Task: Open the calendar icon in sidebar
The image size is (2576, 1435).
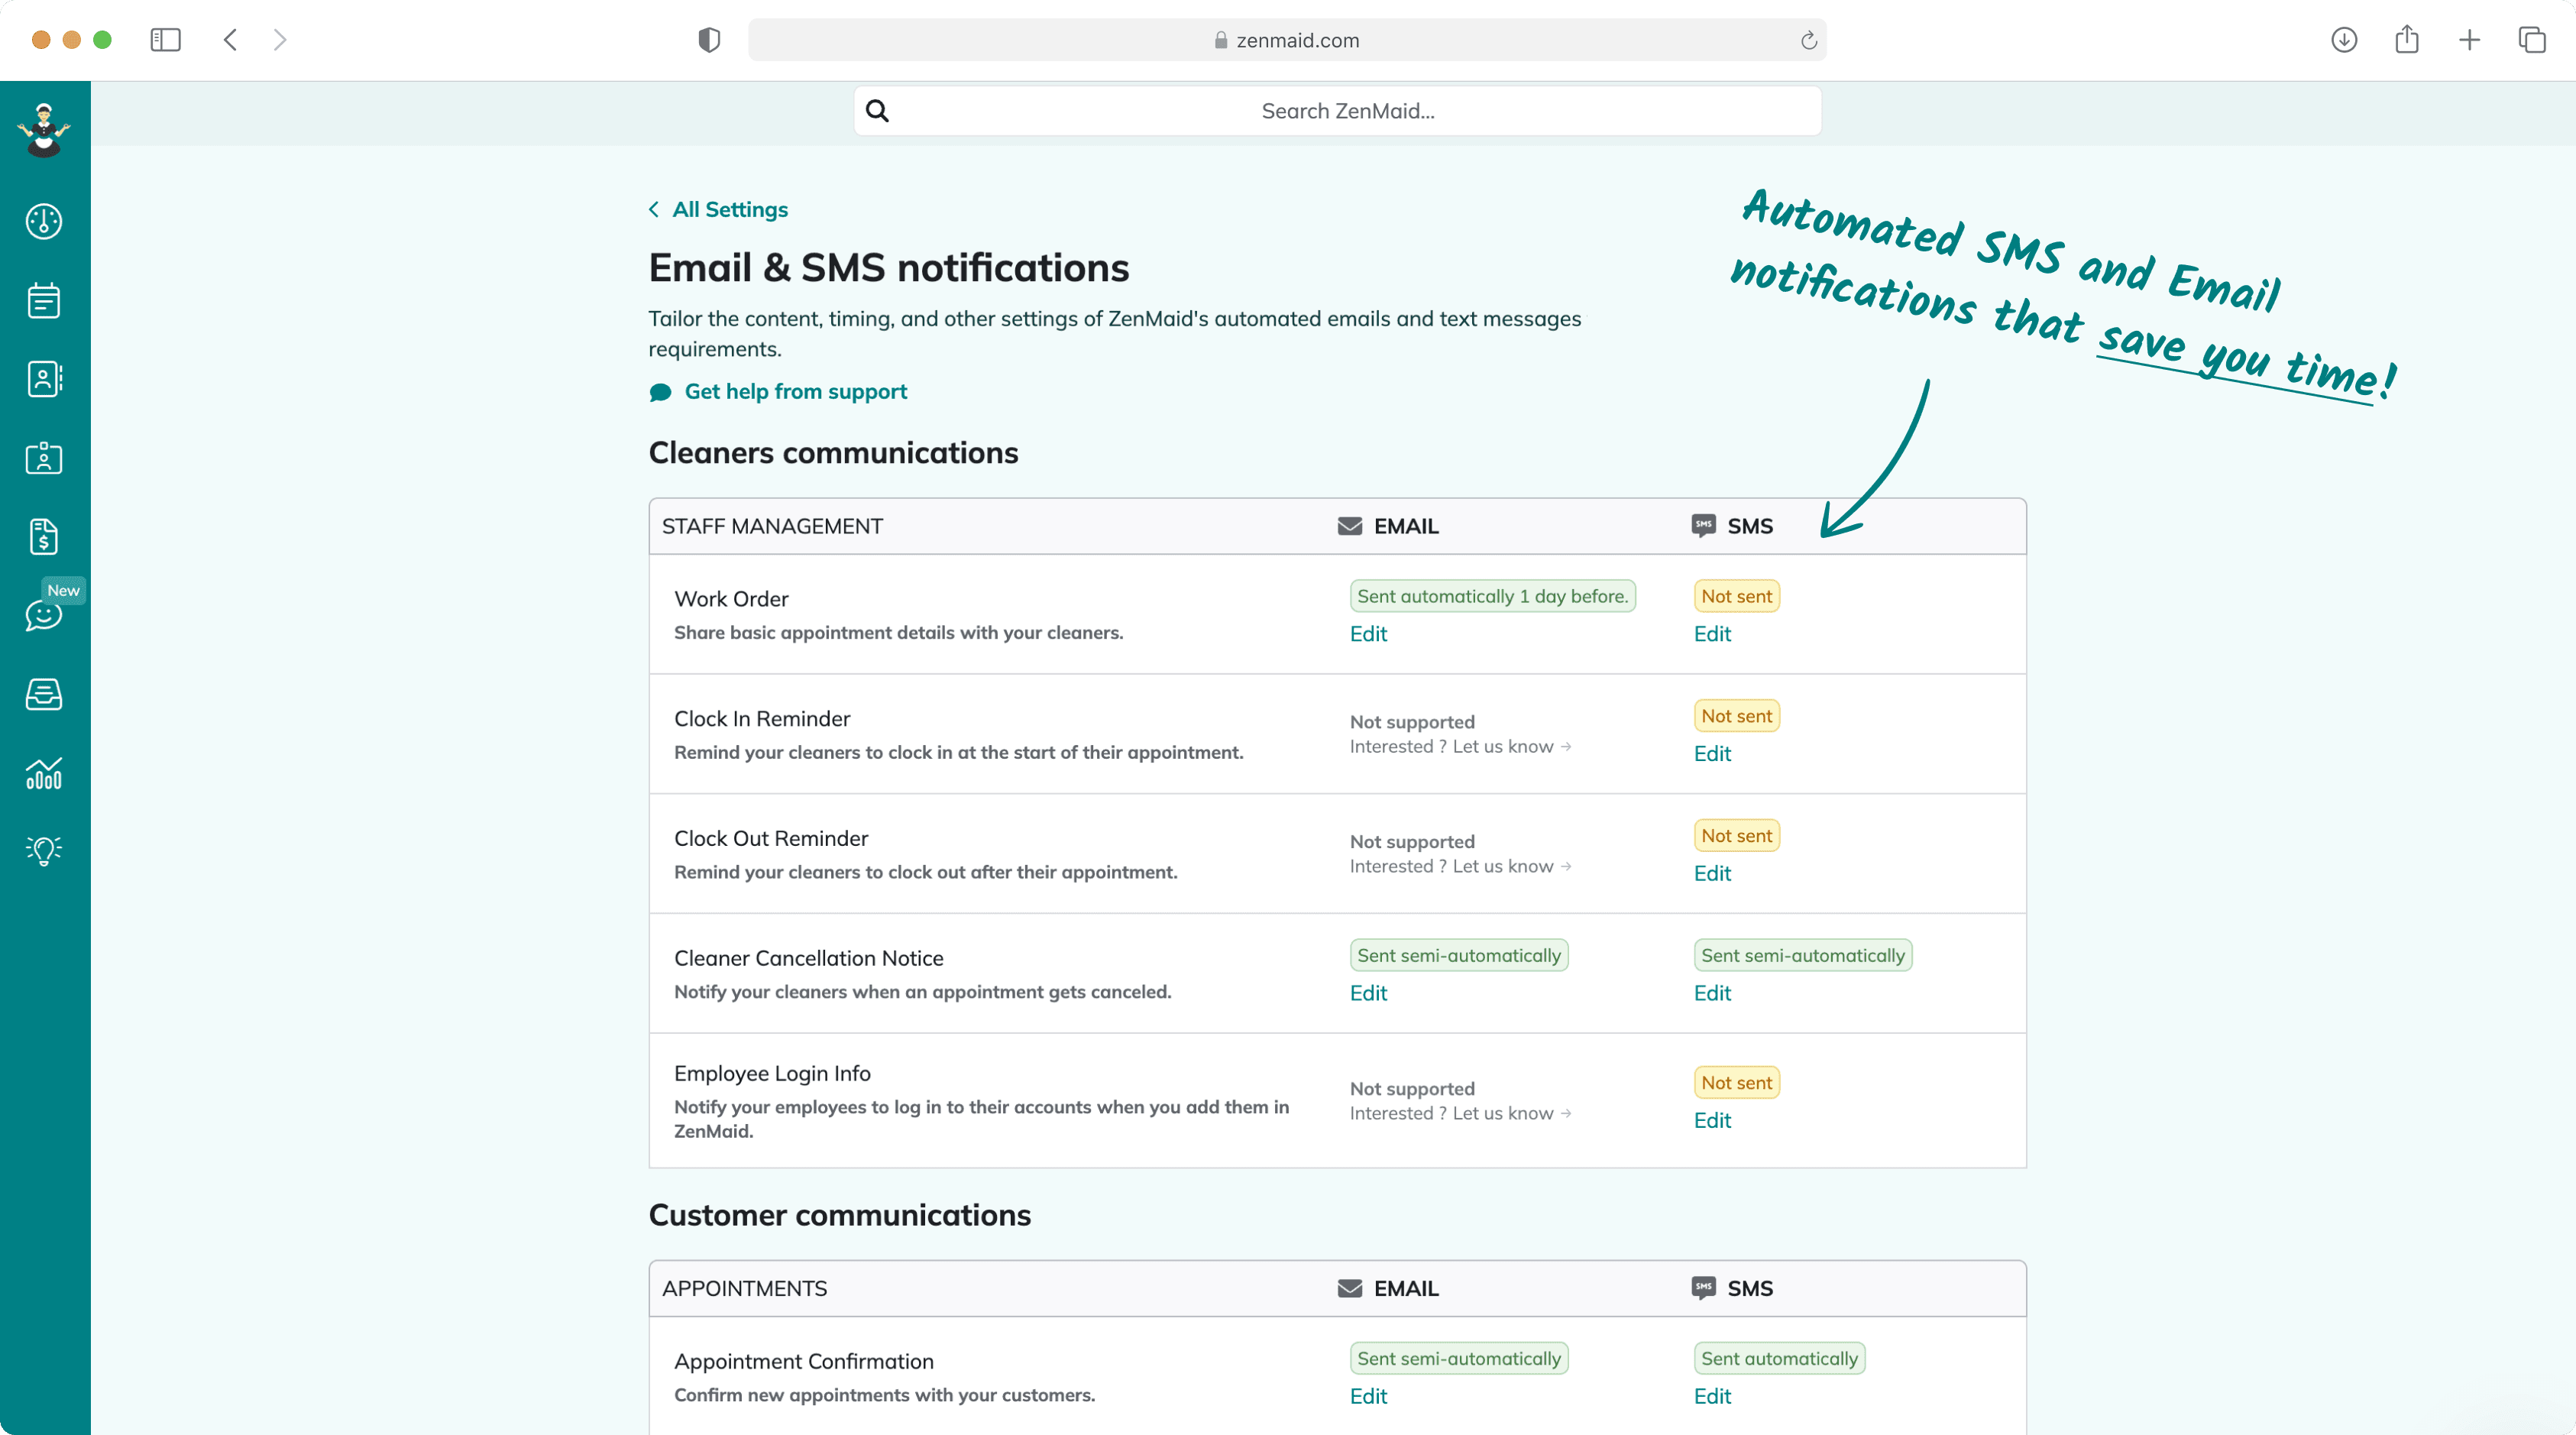Action: [x=44, y=300]
